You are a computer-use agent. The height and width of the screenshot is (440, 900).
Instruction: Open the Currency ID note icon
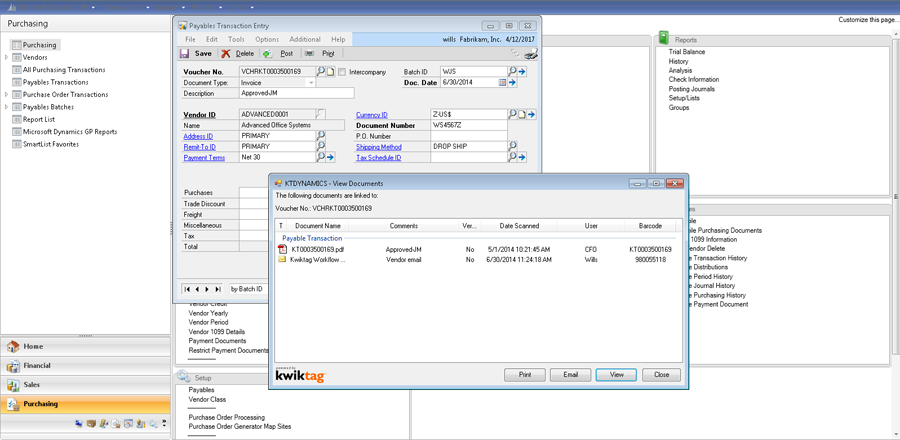(522, 115)
